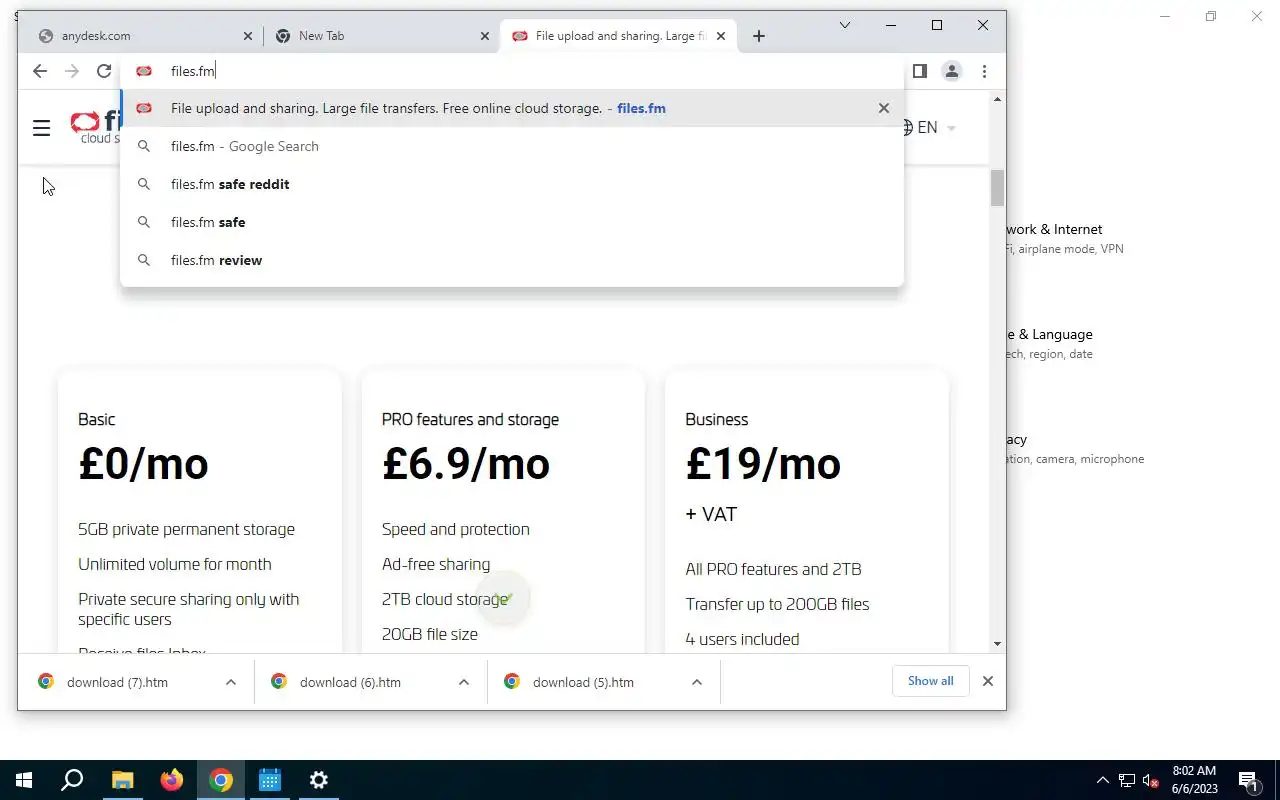Remove the files.fm history suggestion

(883, 108)
